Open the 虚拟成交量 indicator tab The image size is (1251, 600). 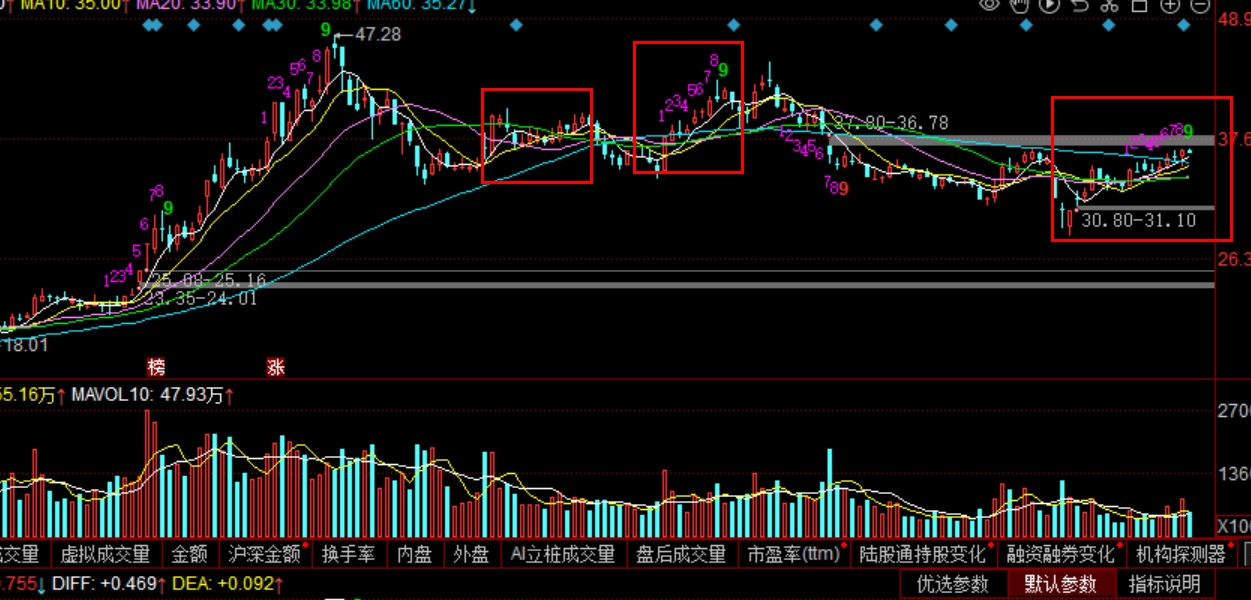[x=105, y=553]
